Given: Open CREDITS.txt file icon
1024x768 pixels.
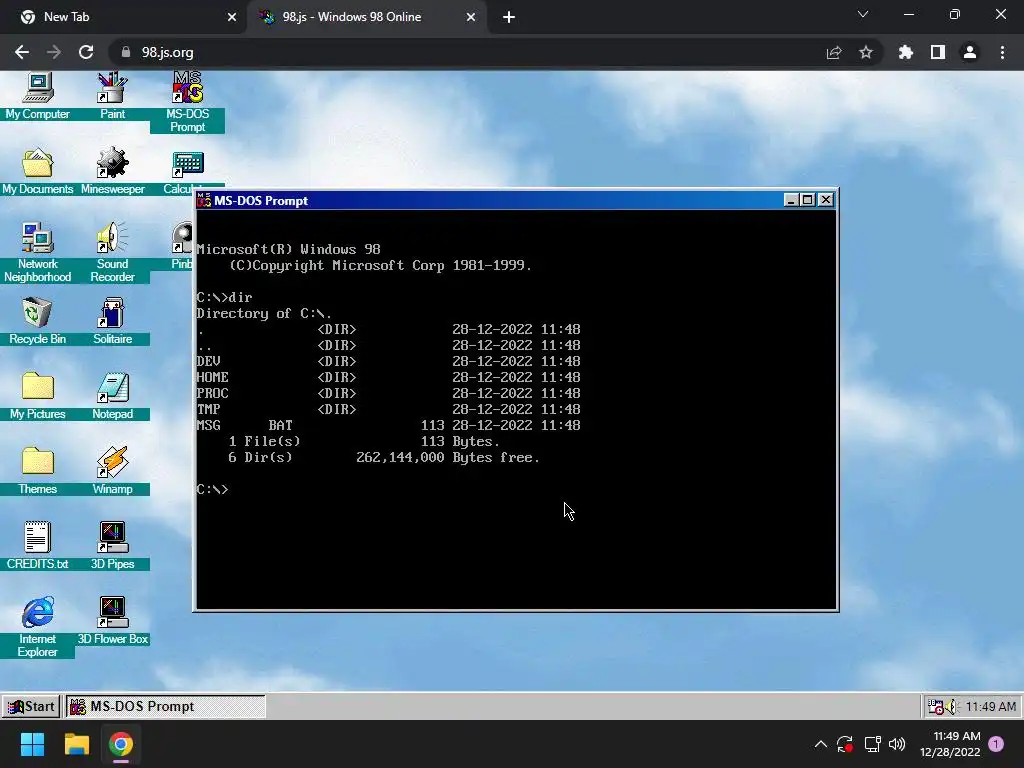Looking at the screenshot, I should (x=37, y=546).
